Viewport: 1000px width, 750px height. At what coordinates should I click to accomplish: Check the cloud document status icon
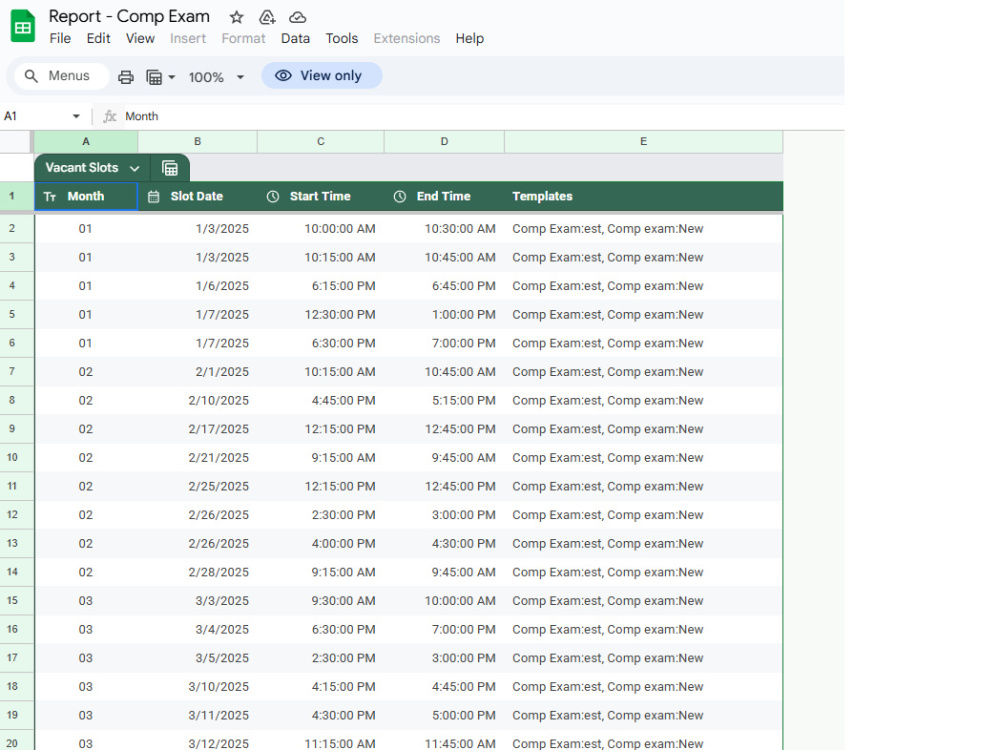297,17
